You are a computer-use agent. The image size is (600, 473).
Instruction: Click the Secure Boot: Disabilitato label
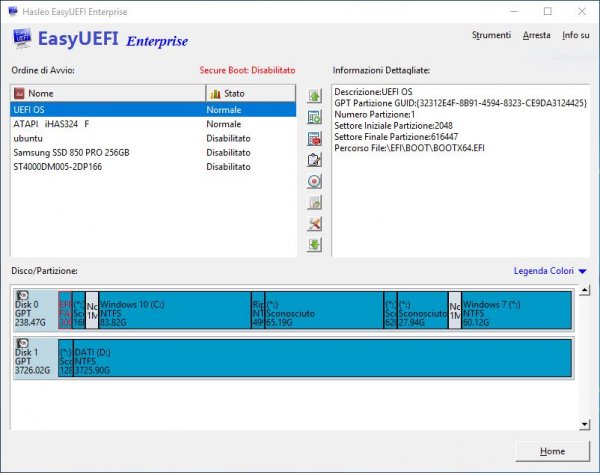(x=247, y=70)
